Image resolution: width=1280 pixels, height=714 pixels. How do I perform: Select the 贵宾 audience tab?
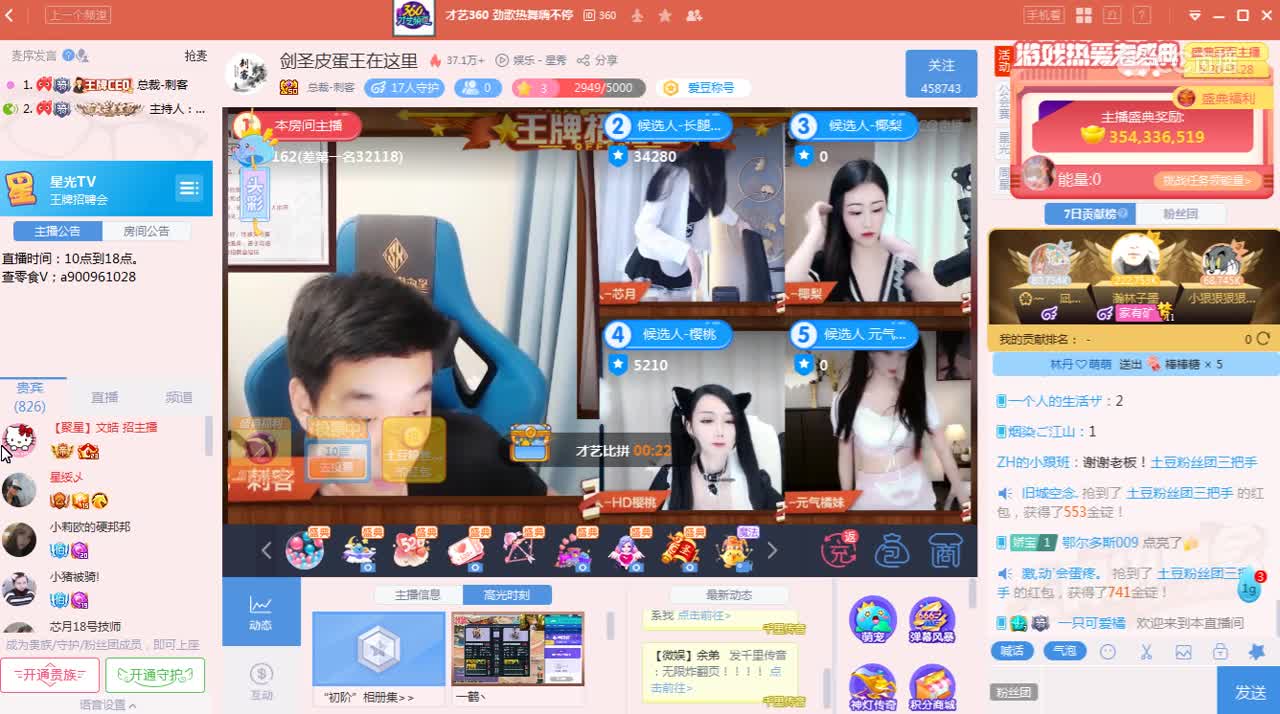(x=30, y=397)
